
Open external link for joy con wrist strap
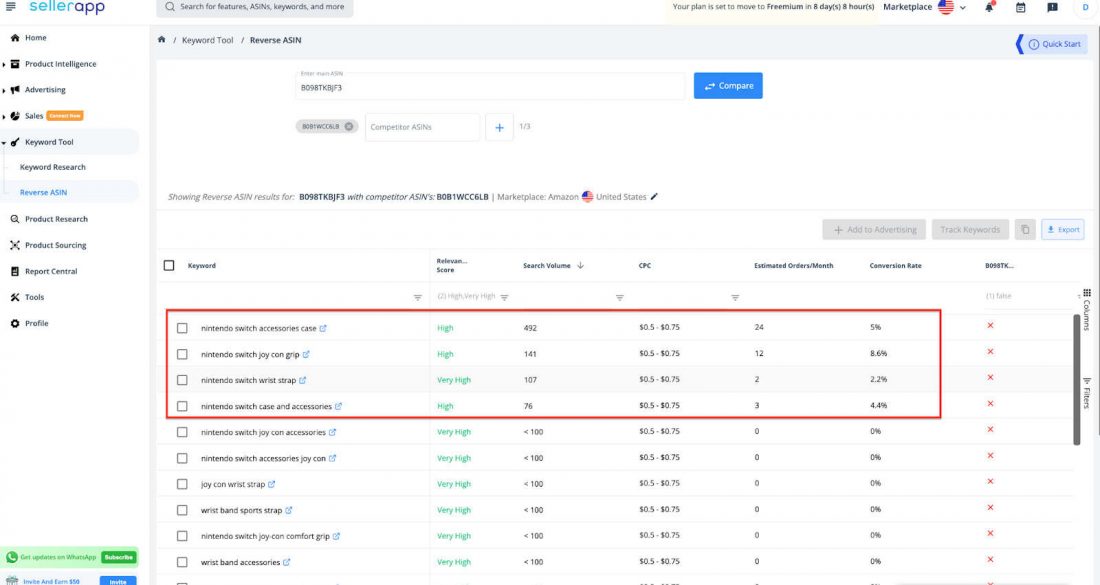click(x=271, y=484)
